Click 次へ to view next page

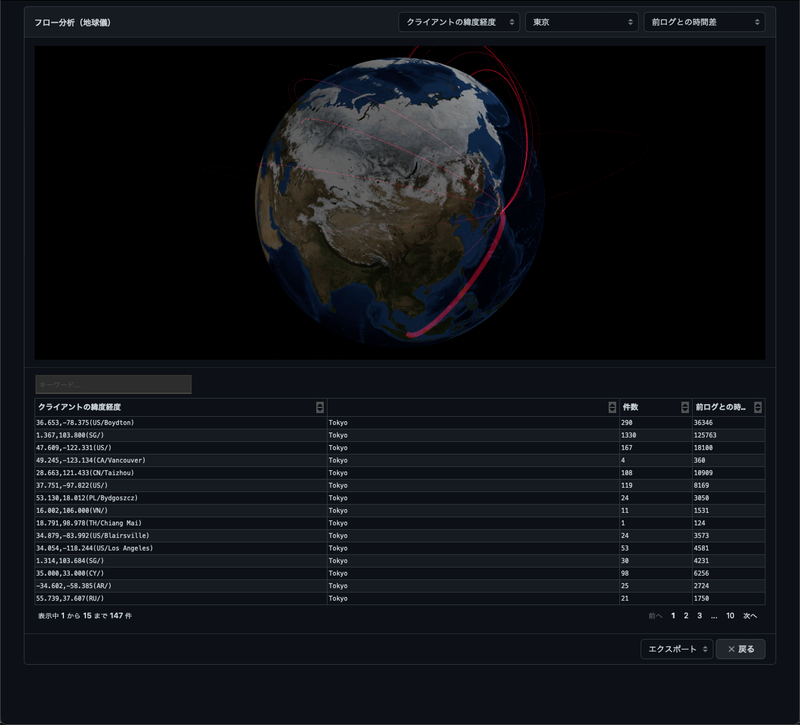pos(750,616)
